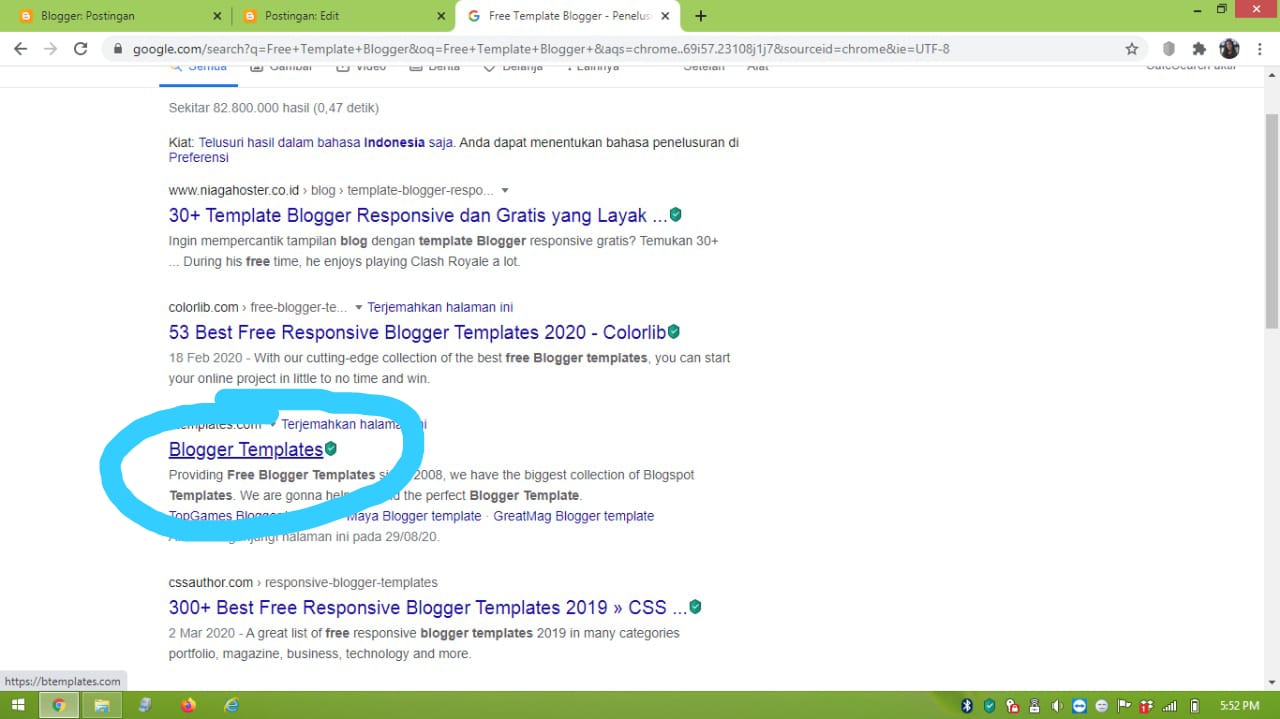Open the Extensions puzzle-piece menu
Image resolution: width=1280 pixels, height=719 pixels.
pos(1199,48)
